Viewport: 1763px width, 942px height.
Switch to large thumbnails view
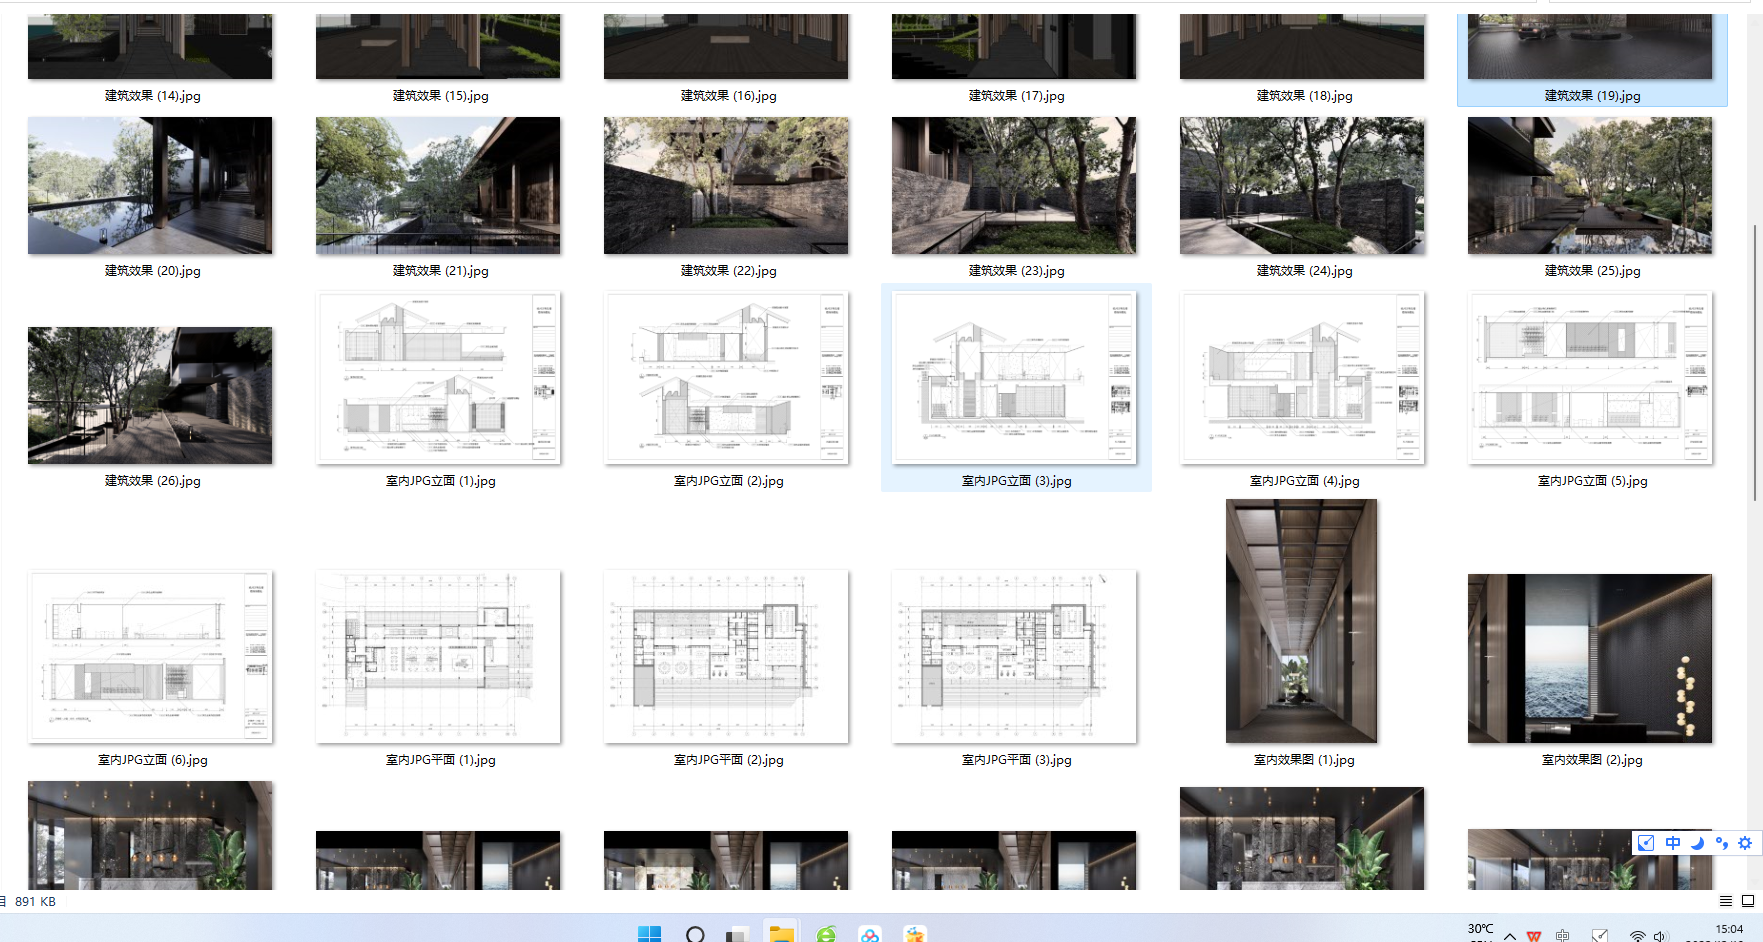pyautogui.click(x=1748, y=901)
